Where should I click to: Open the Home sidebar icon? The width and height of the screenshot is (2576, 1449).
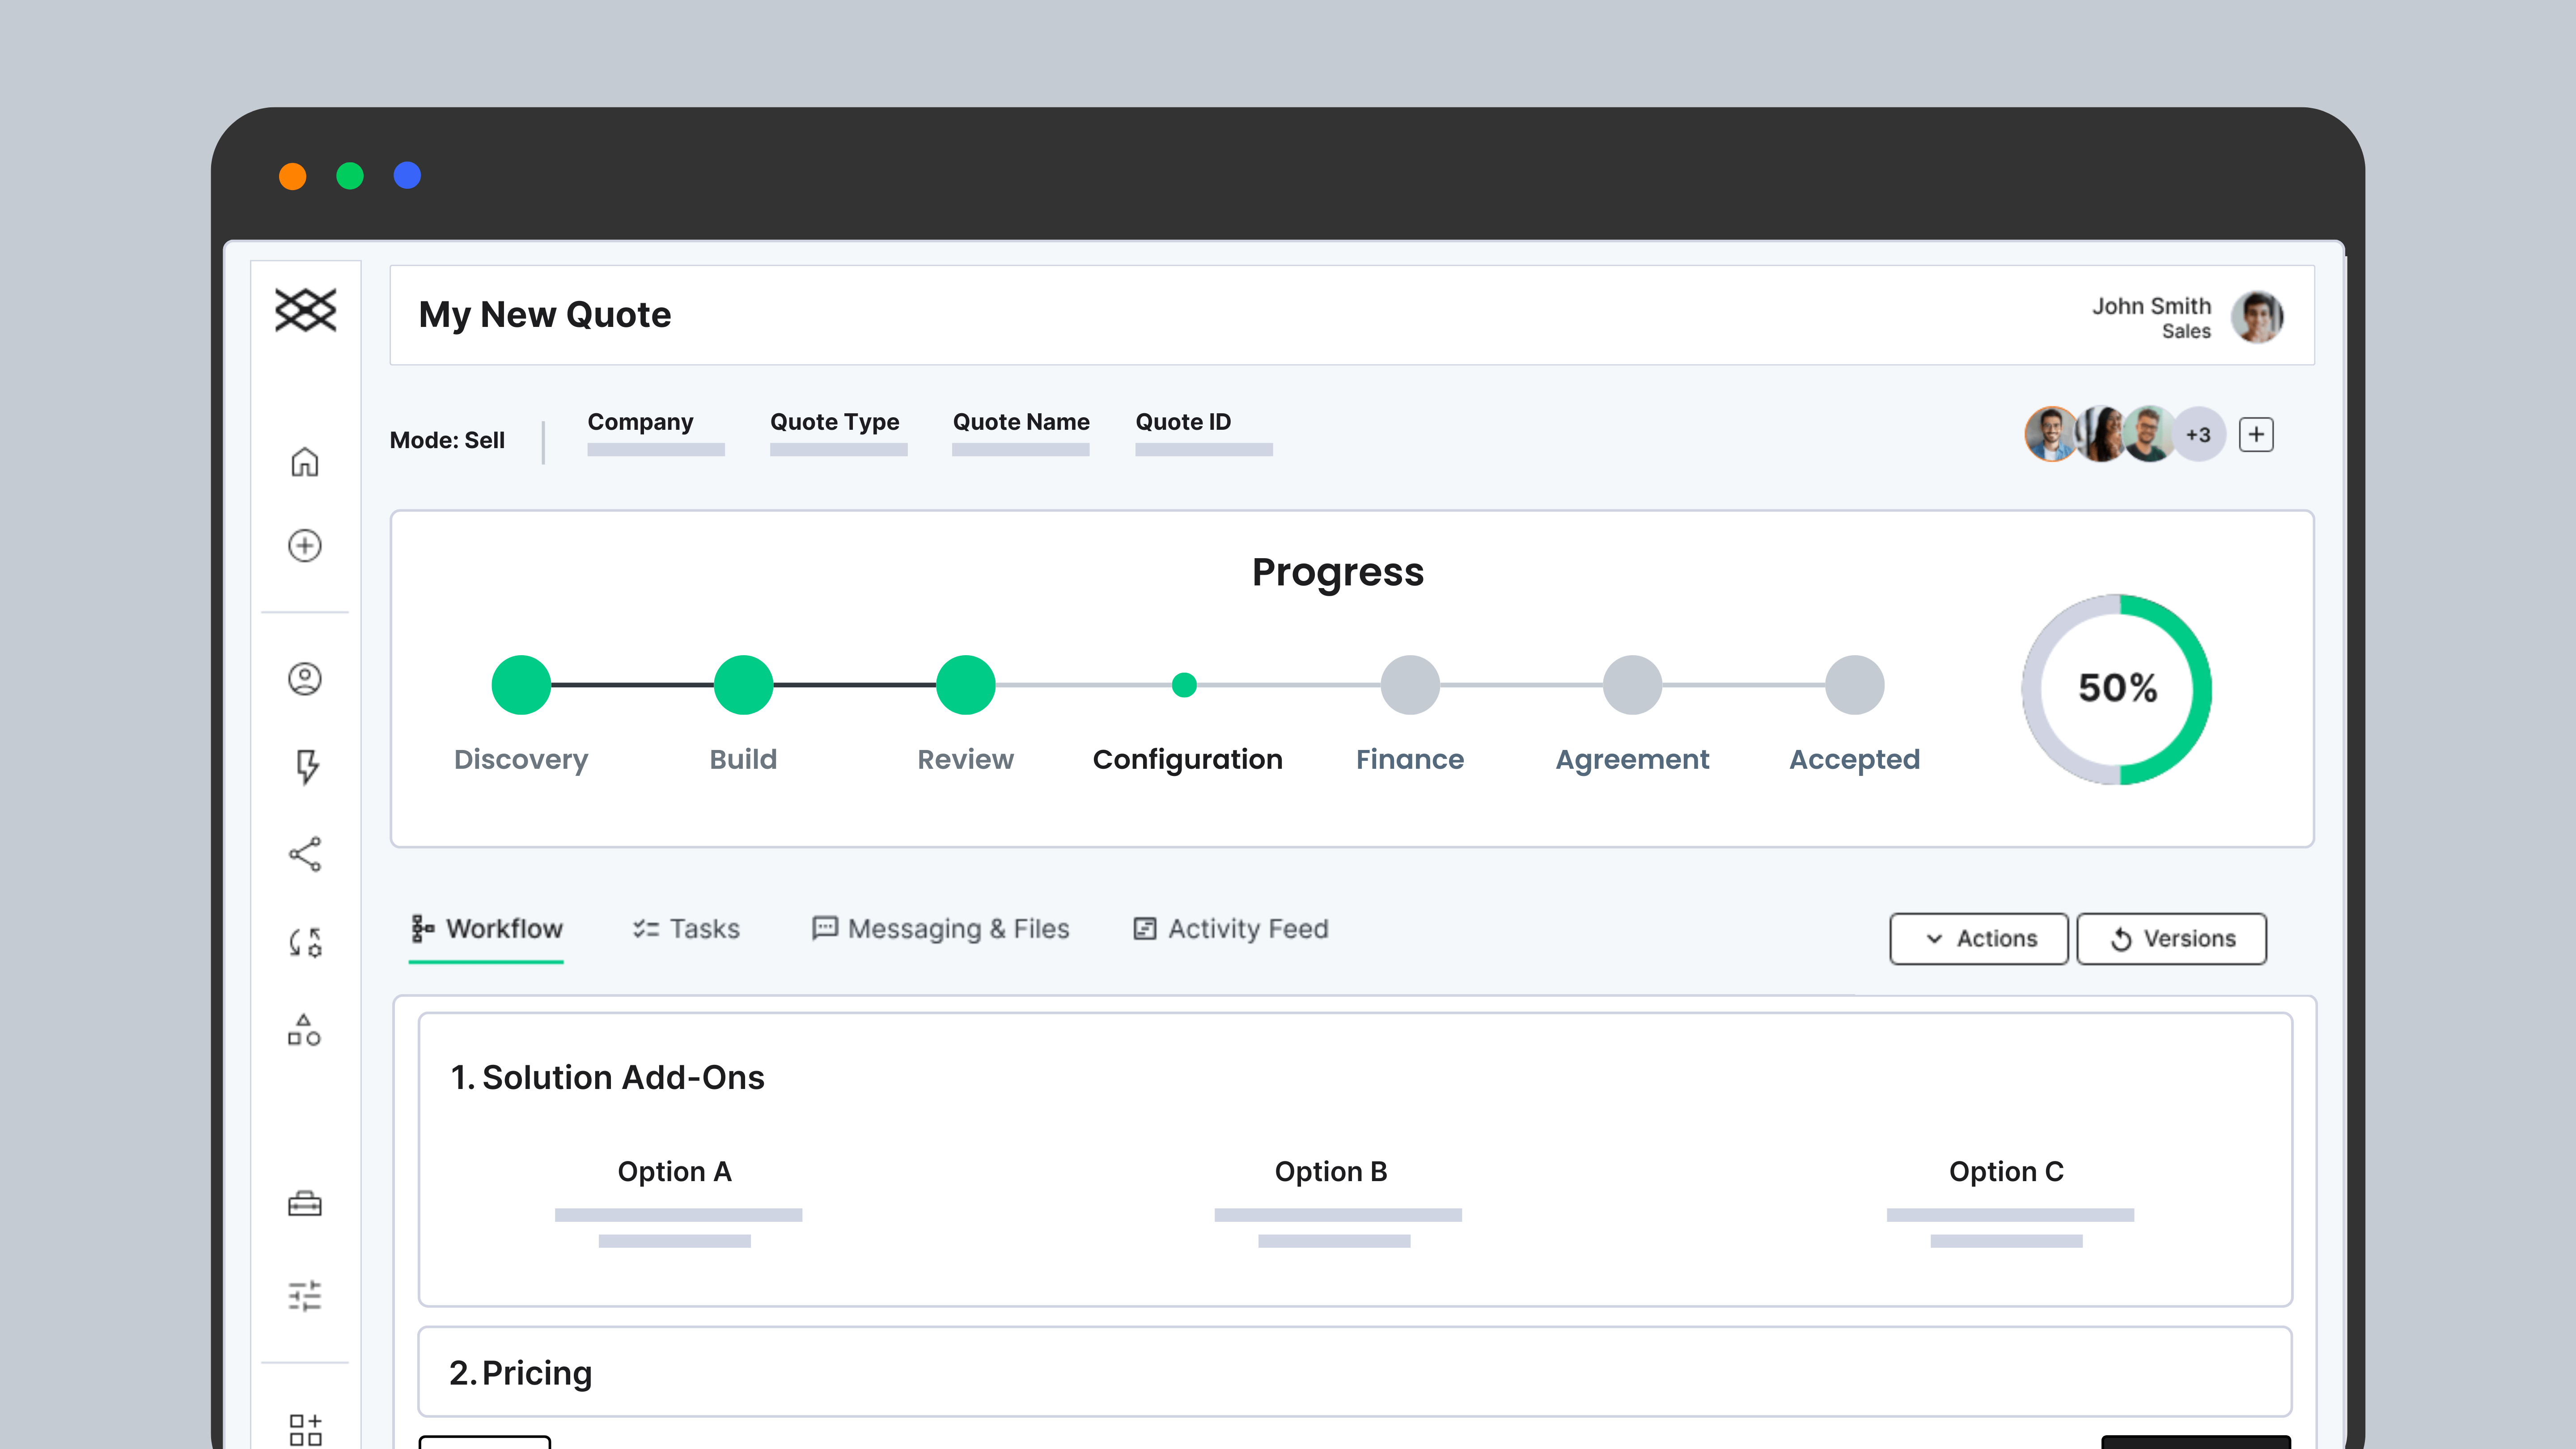point(305,463)
